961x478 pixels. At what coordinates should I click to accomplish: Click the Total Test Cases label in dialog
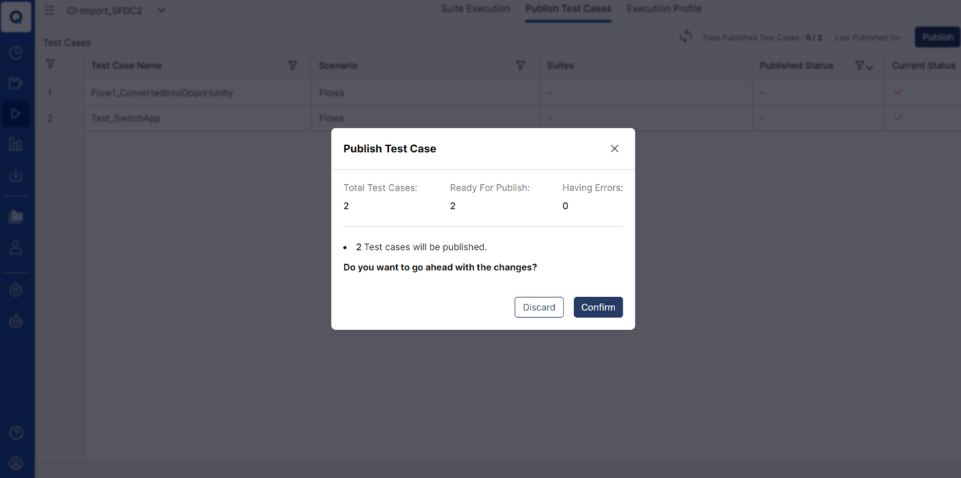click(380, 188)
